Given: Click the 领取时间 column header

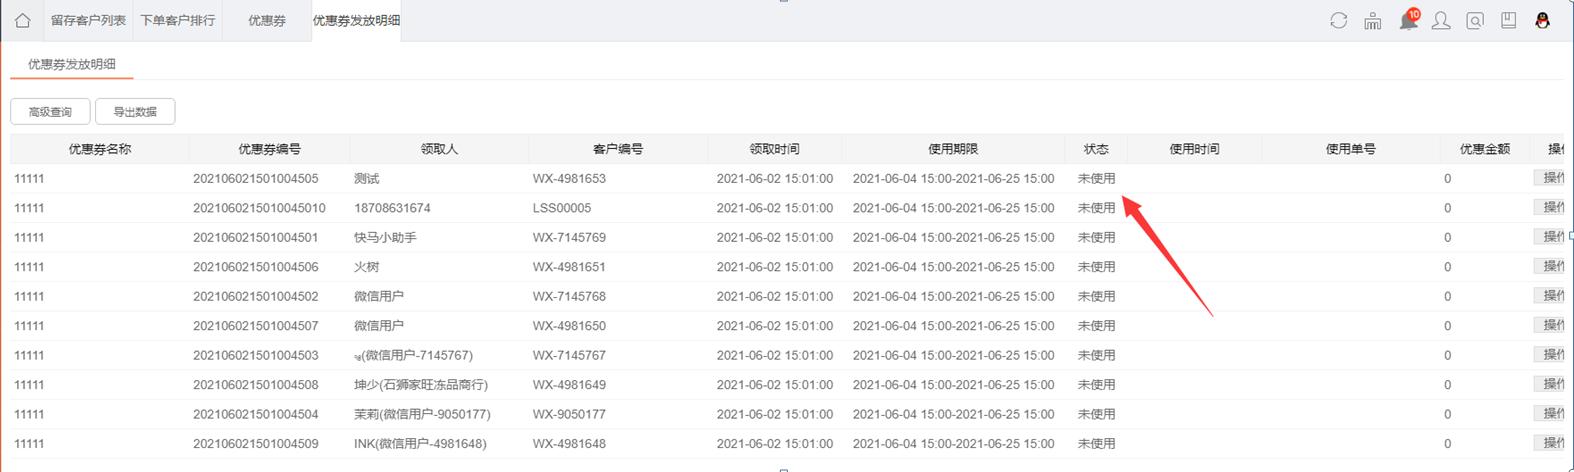Looking at the screenshot, I should point(775,149).
